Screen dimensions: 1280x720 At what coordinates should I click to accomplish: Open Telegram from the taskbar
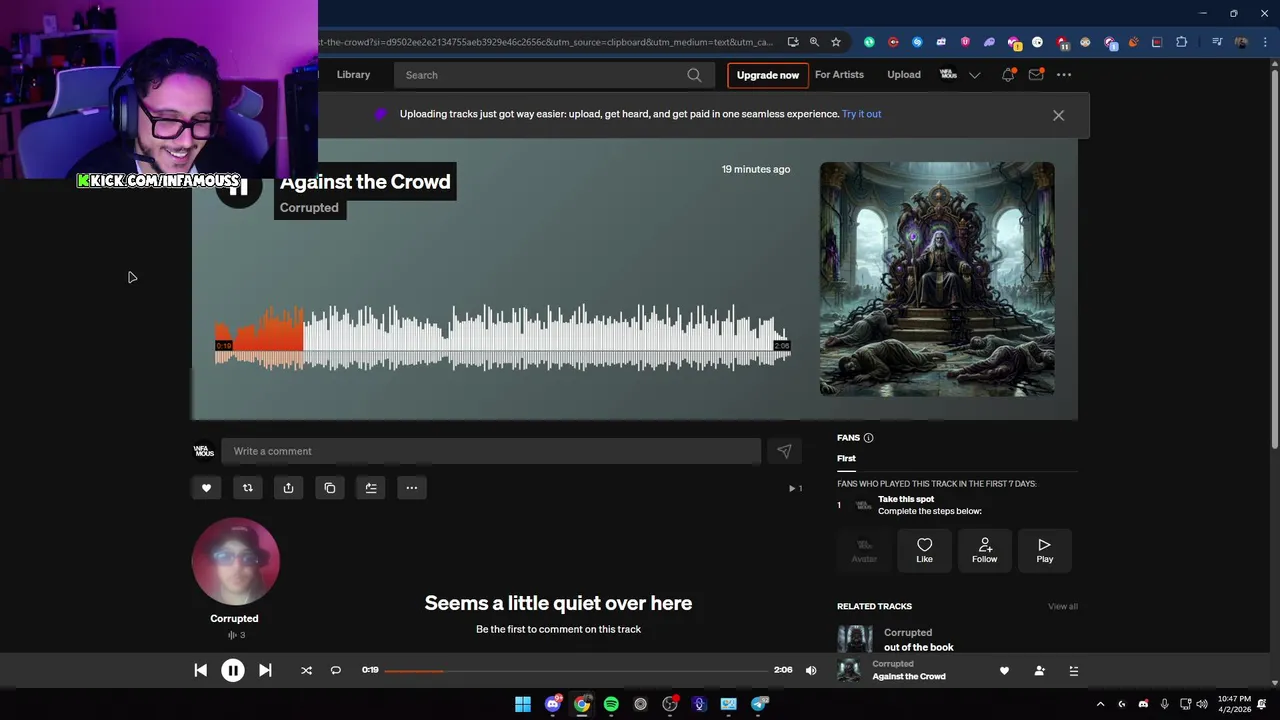(x=759, y=704)
